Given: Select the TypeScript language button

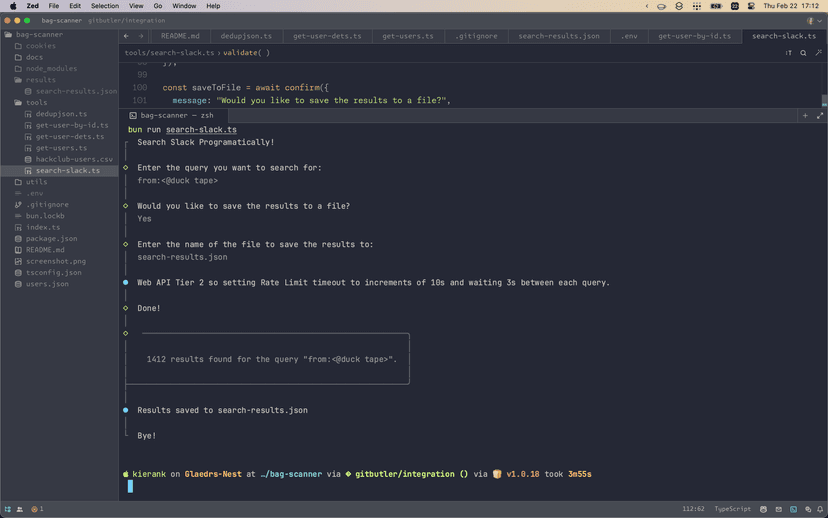Looking at the screenshot, I should pos(733,509).
